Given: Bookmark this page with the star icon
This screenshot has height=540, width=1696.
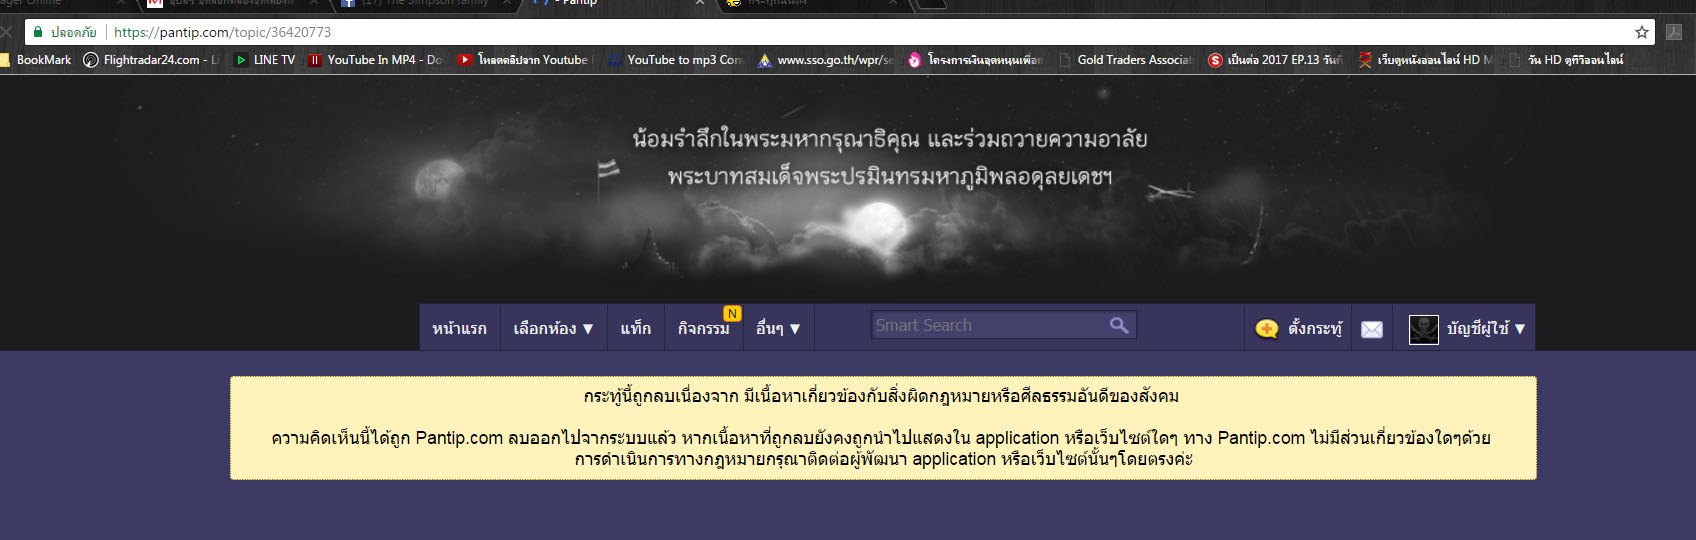Looking at the screenshot, I should [1642, 32].
